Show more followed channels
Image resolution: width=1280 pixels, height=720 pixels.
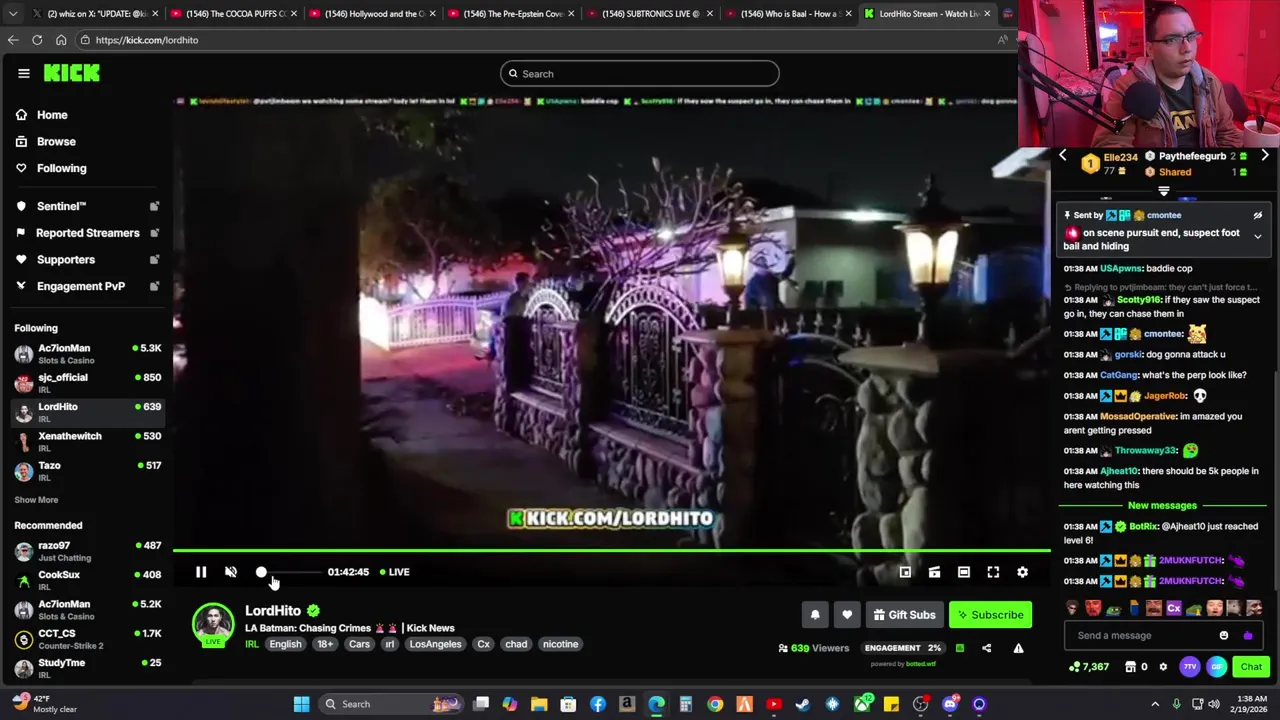coord(36,500)
